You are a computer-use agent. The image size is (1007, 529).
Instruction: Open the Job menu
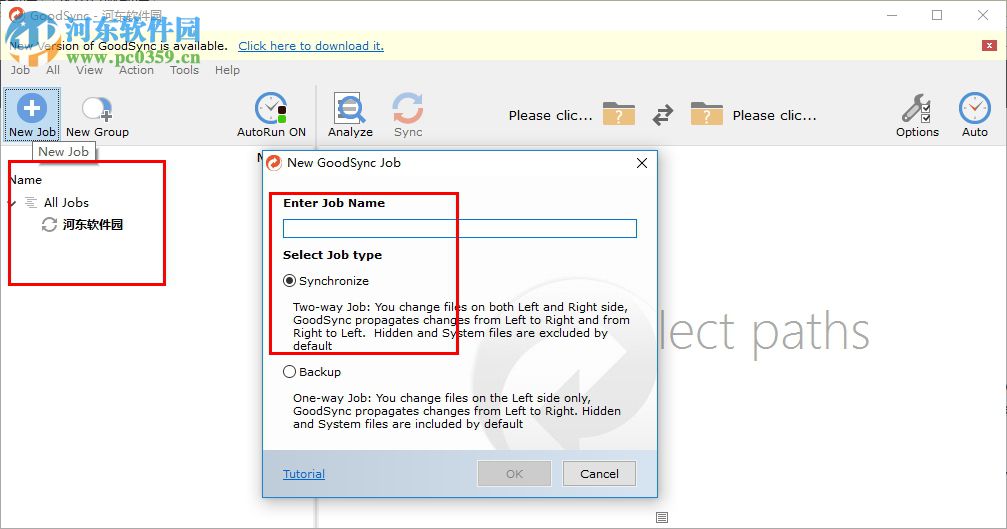click(x=20, y=70)
